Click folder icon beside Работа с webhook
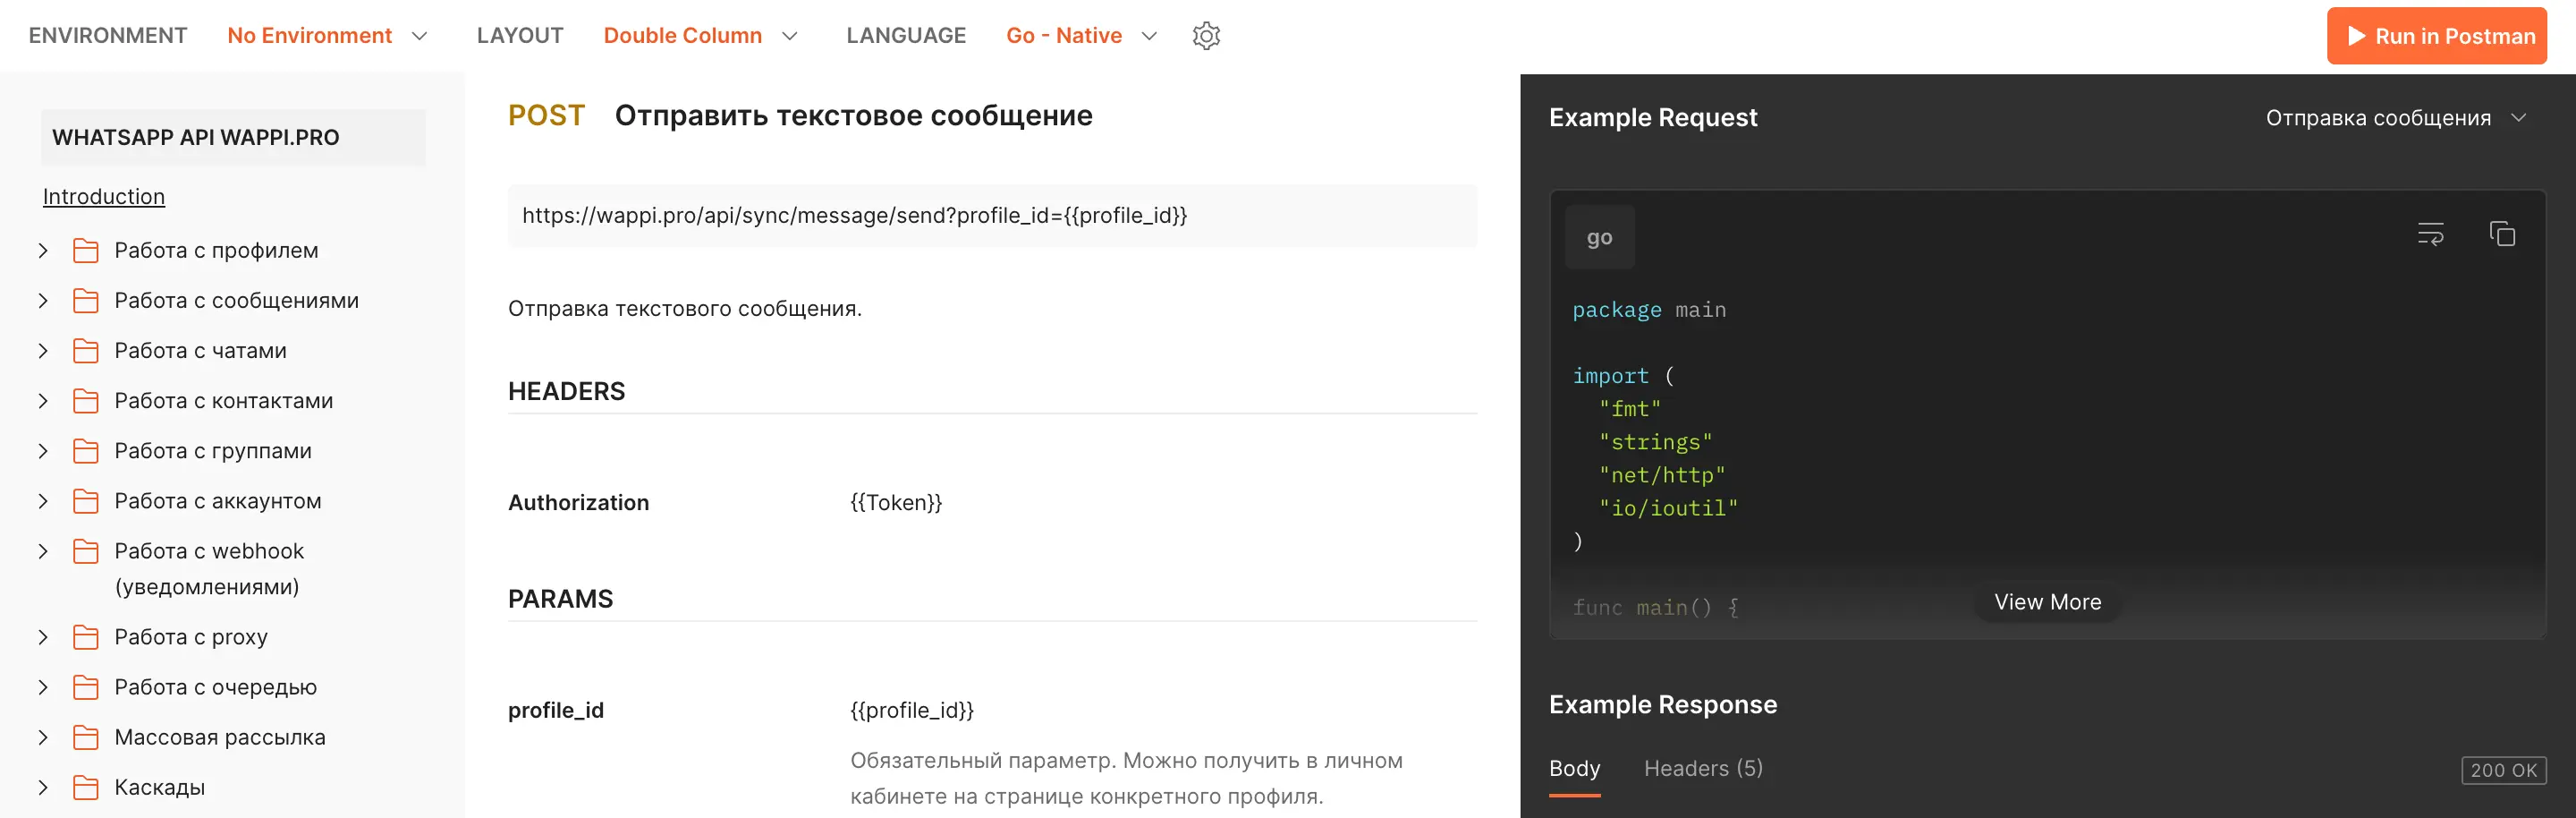This screenshot has height=818, width=2576. [86, 550]
